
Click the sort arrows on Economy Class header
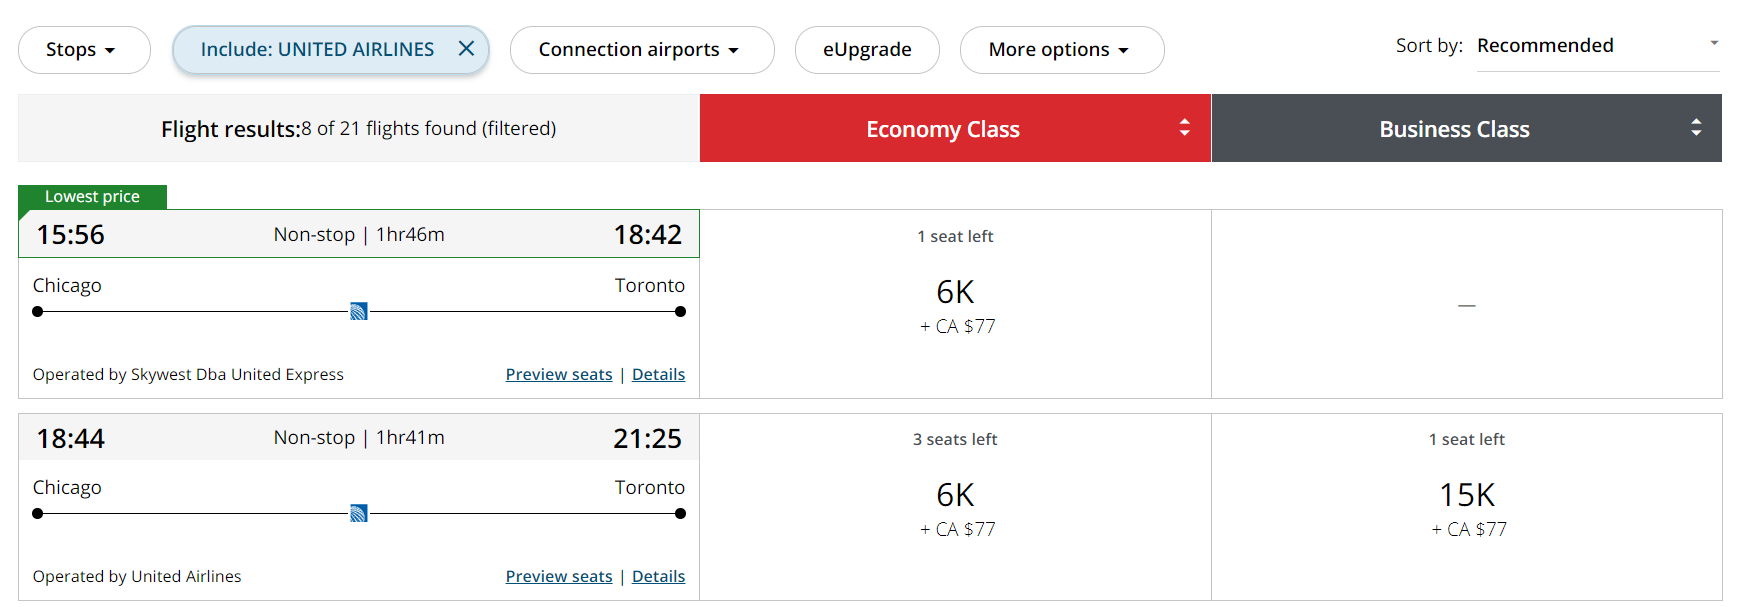pos(1184,128)
